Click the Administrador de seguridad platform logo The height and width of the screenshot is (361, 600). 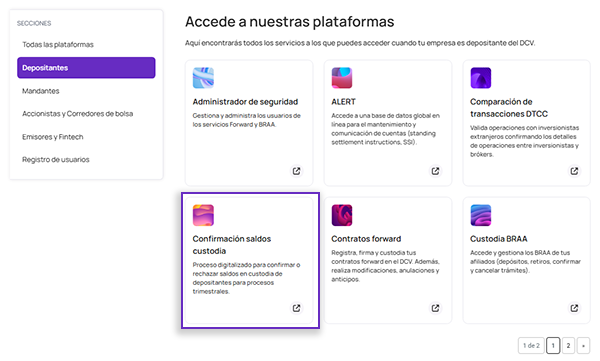pyautogui.click(x=203, y=78)
